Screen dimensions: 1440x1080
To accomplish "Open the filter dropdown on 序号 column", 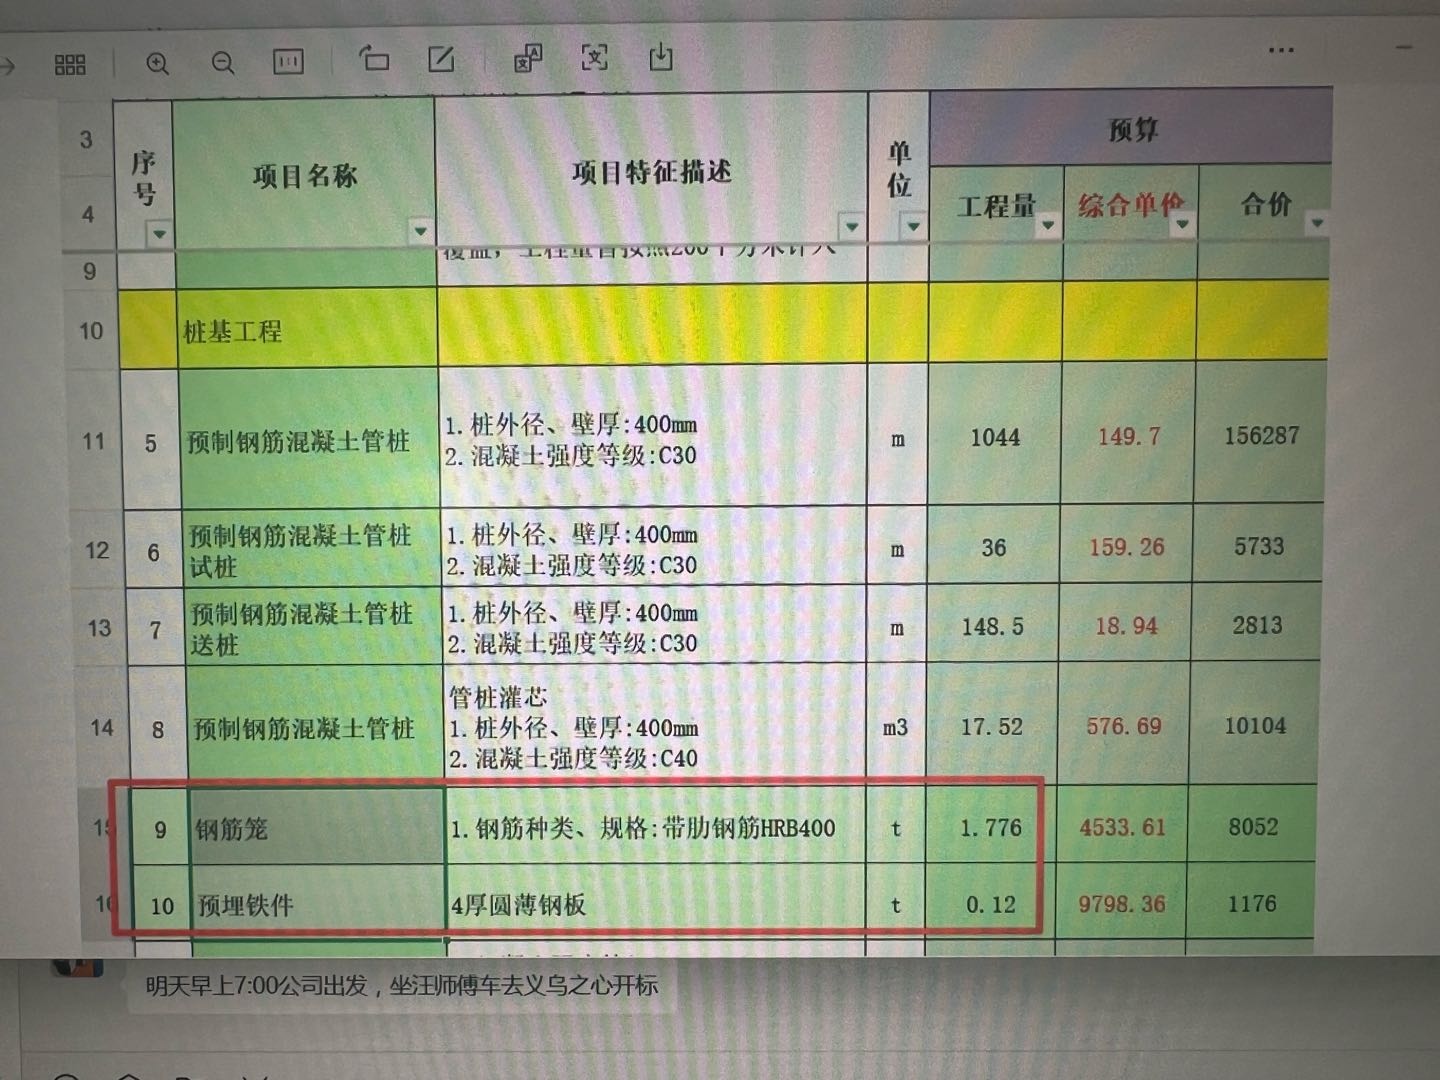I will (x=161, y=232).
